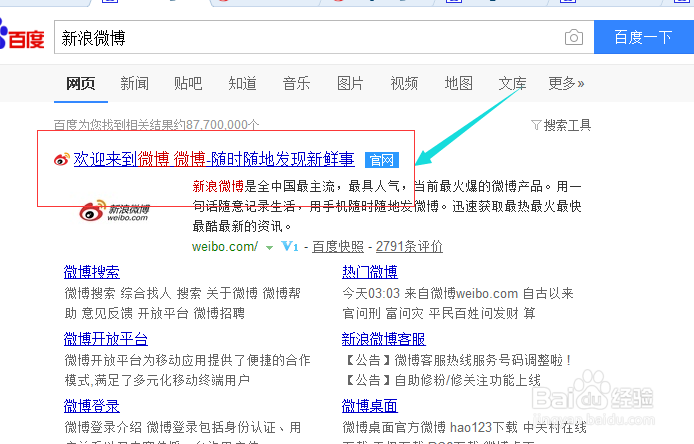Switch to the 贴吧 tab

(x=188, y=83)
